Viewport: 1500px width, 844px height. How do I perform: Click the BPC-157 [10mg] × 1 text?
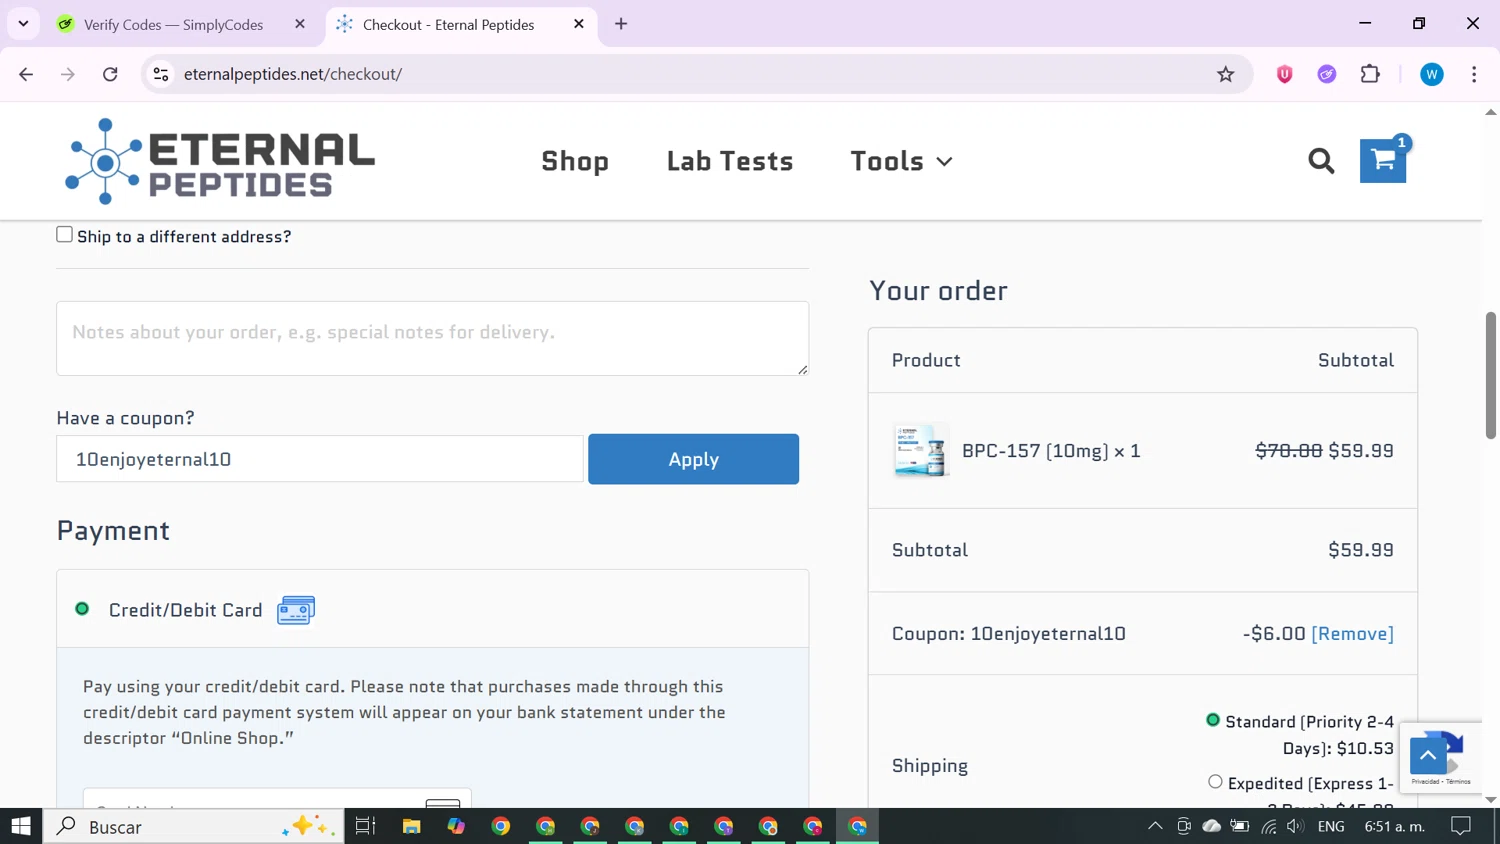[x=1051, y=451]
